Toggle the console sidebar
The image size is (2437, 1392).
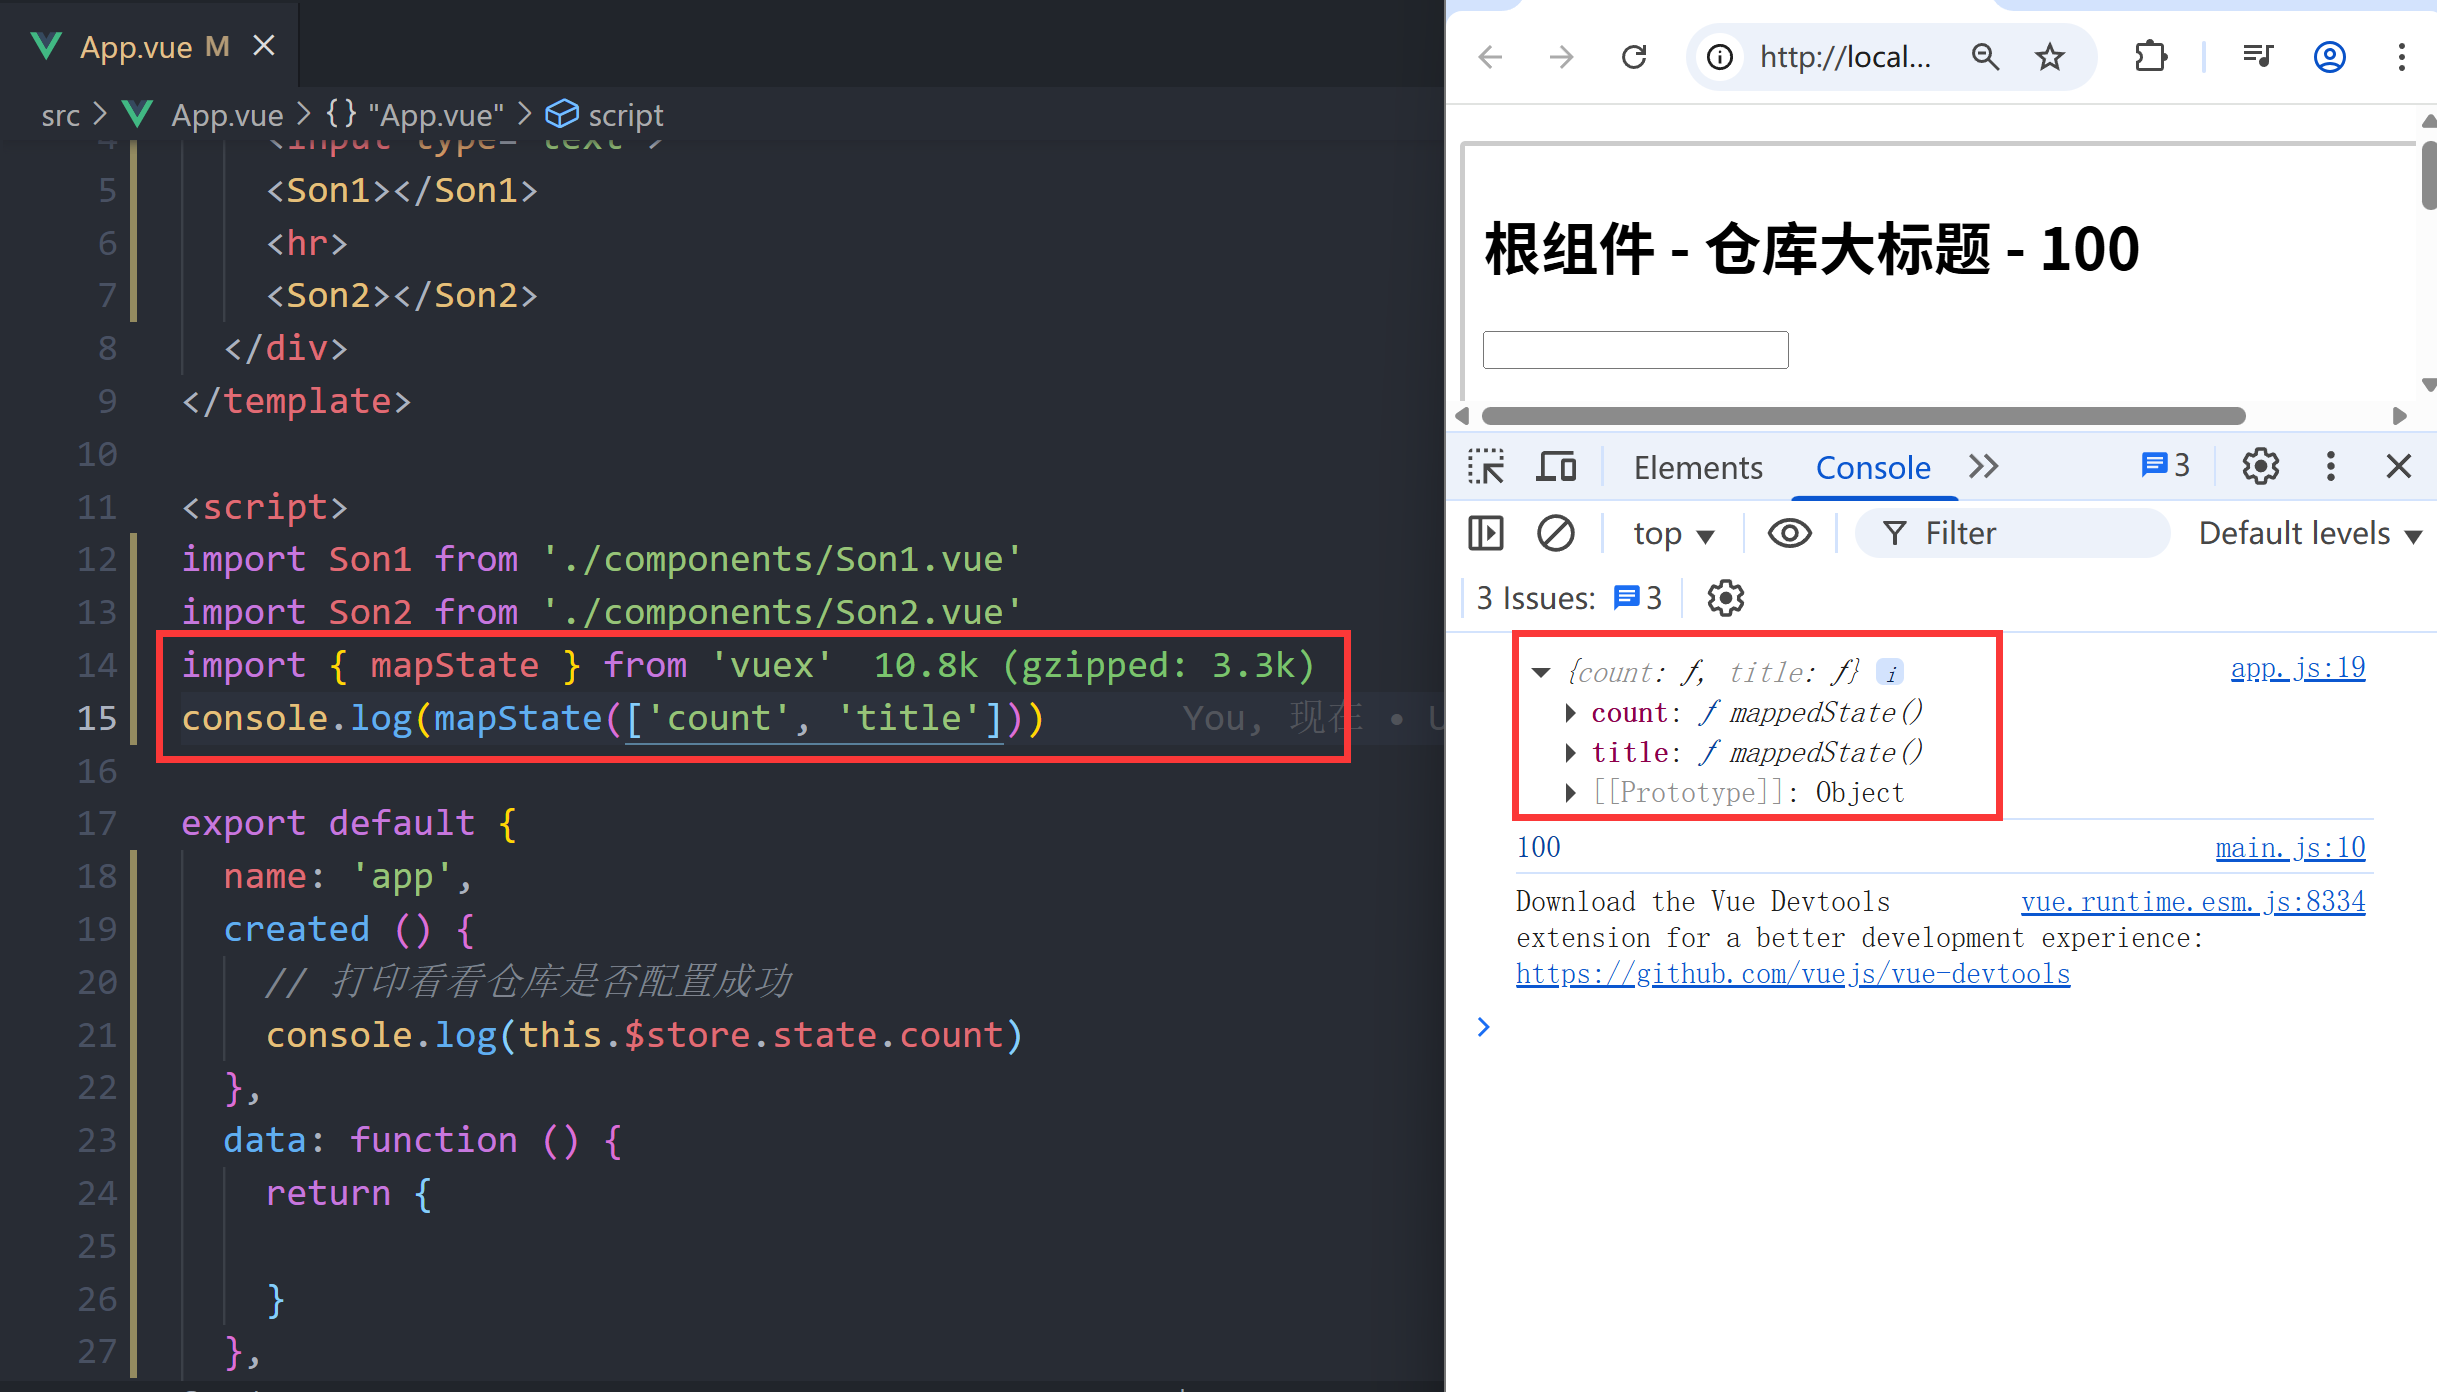pyautogui.click(x=1486, y=533)
